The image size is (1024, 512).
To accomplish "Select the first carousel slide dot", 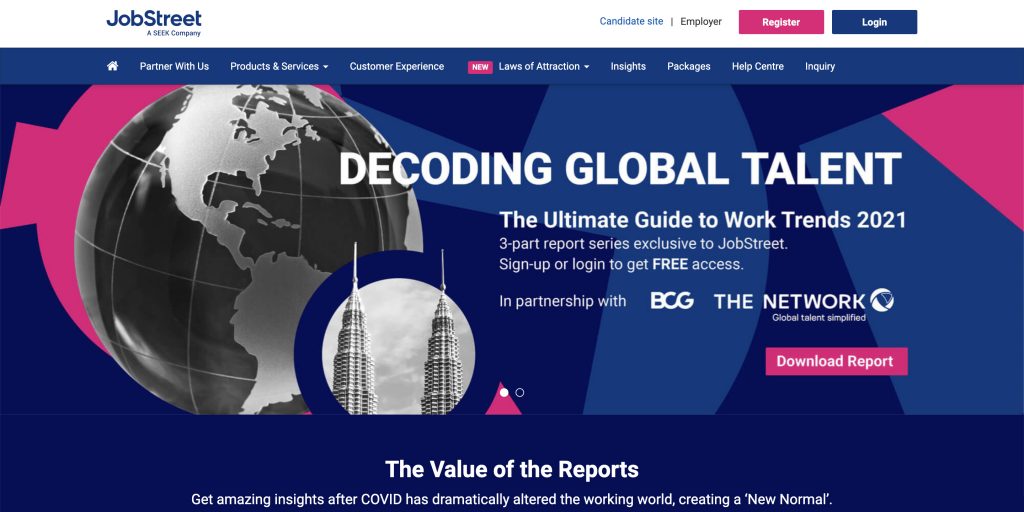I will pos(504,392).
